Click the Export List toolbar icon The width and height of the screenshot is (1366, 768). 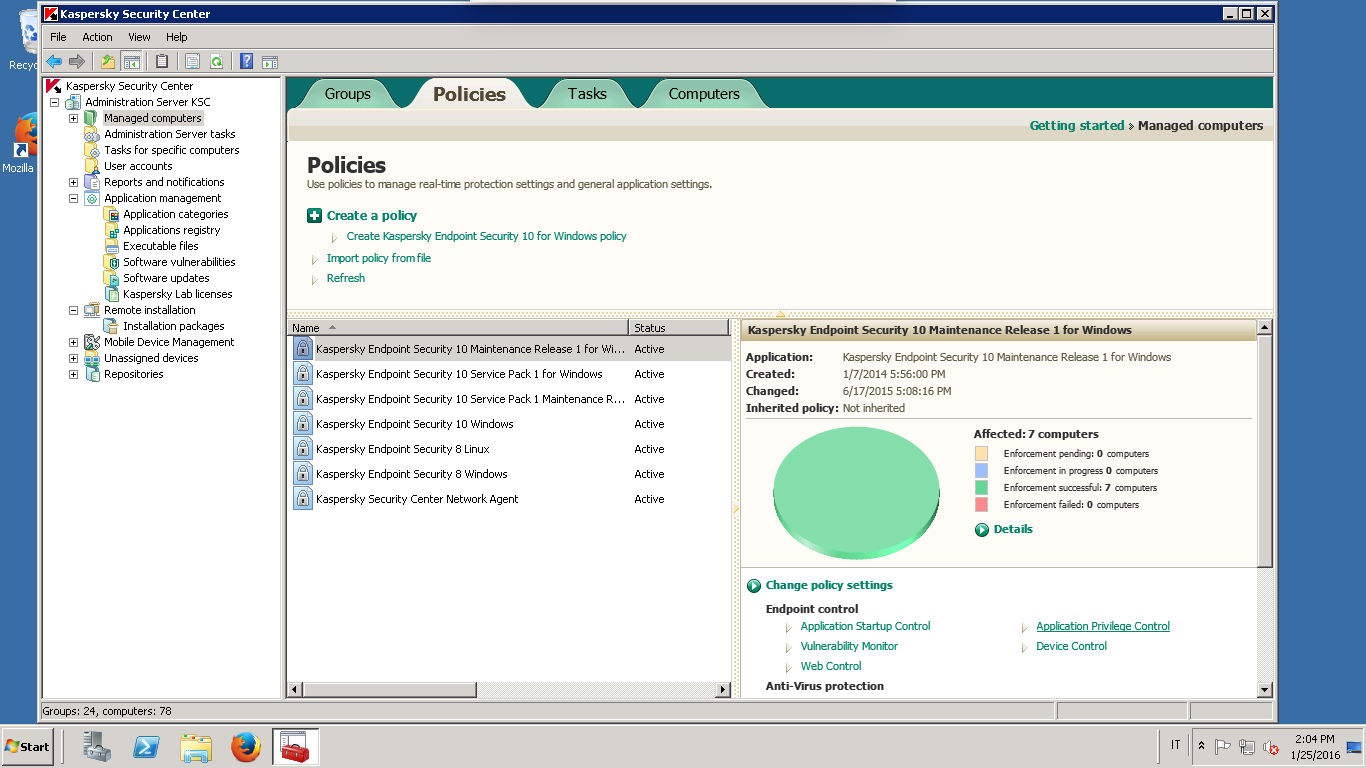coord(192,61)
